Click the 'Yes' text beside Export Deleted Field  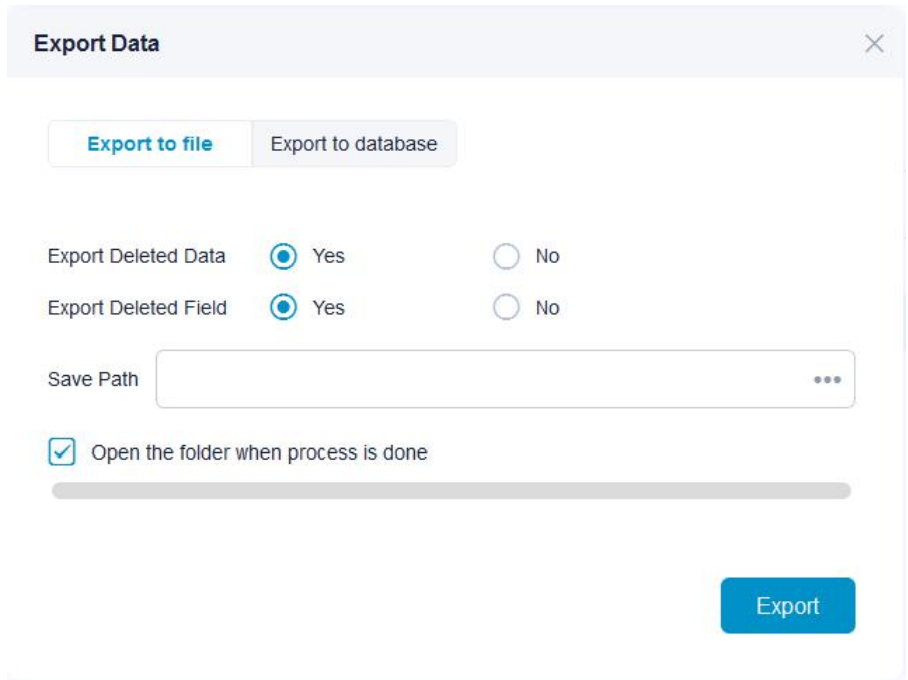(x=328, y=308)
